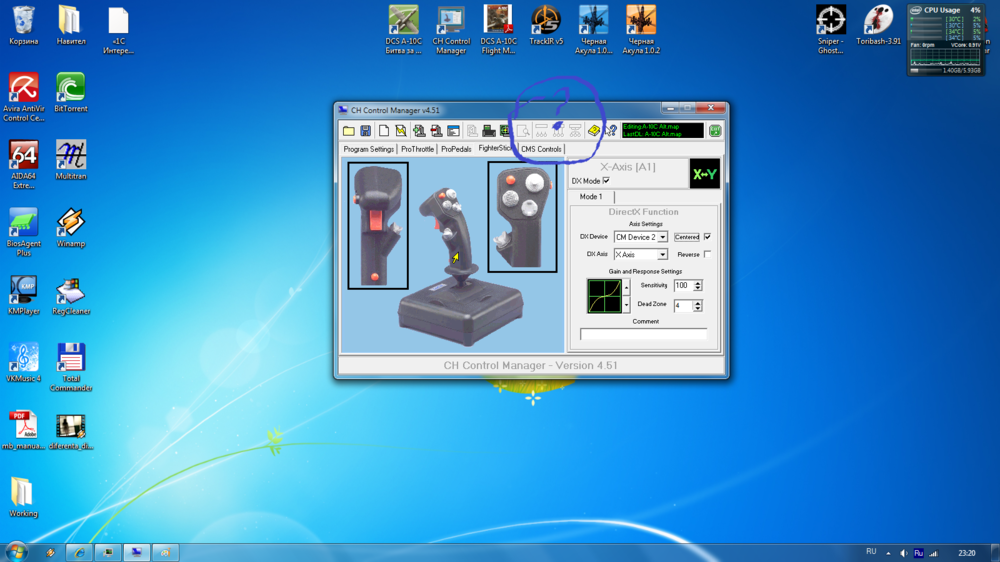Click the new blank map icon
The height and width of the screenshot is (562, 1000).
tap(383, 131)
